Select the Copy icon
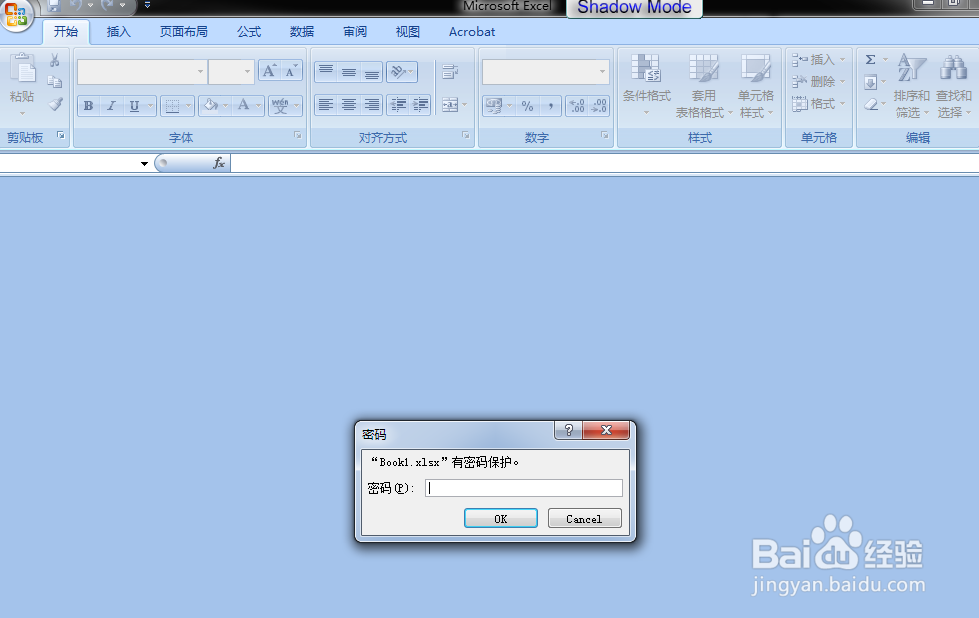The height and width of the screenshot is (618, 979). click(x=55, y=82)
